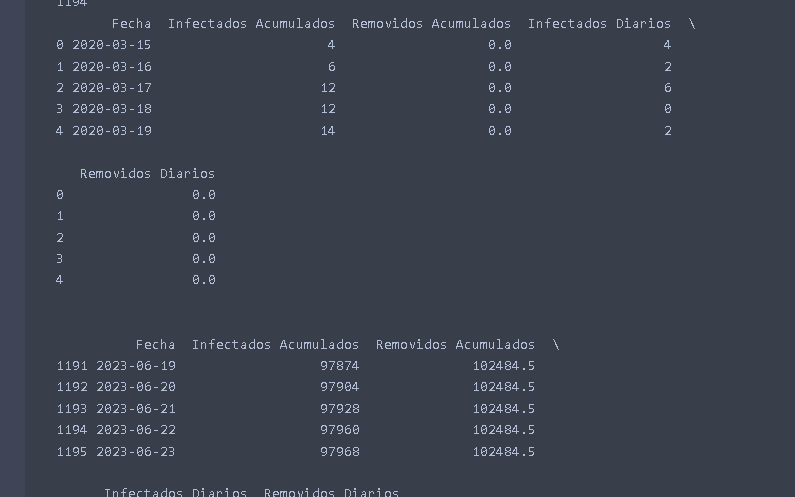
Task: Click the 2023-06-21 date entry
Action: [136, 409]
